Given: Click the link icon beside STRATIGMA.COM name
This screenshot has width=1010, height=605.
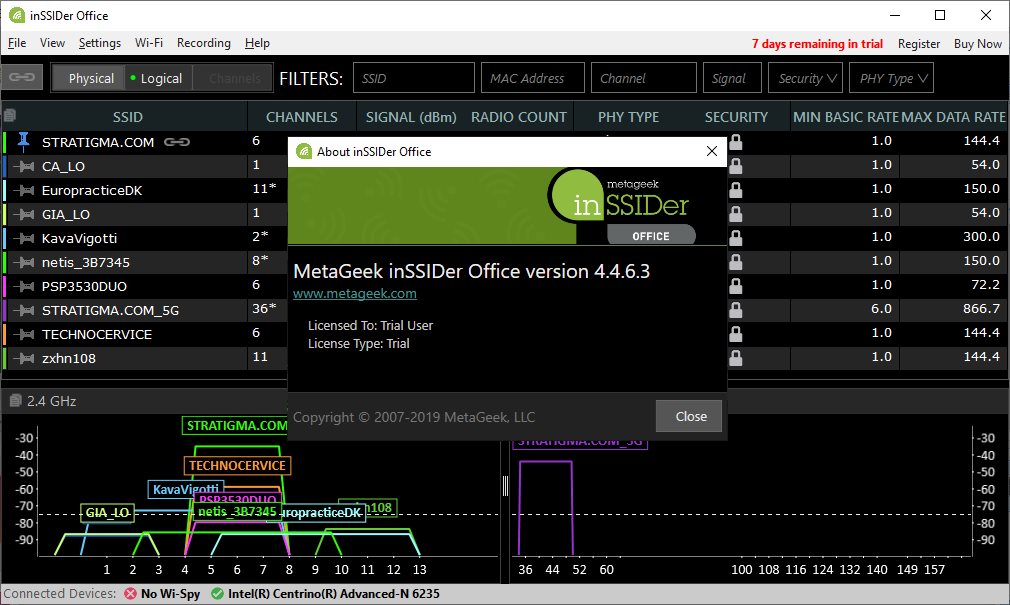Looking at the screenshot, I should (177, 142).
